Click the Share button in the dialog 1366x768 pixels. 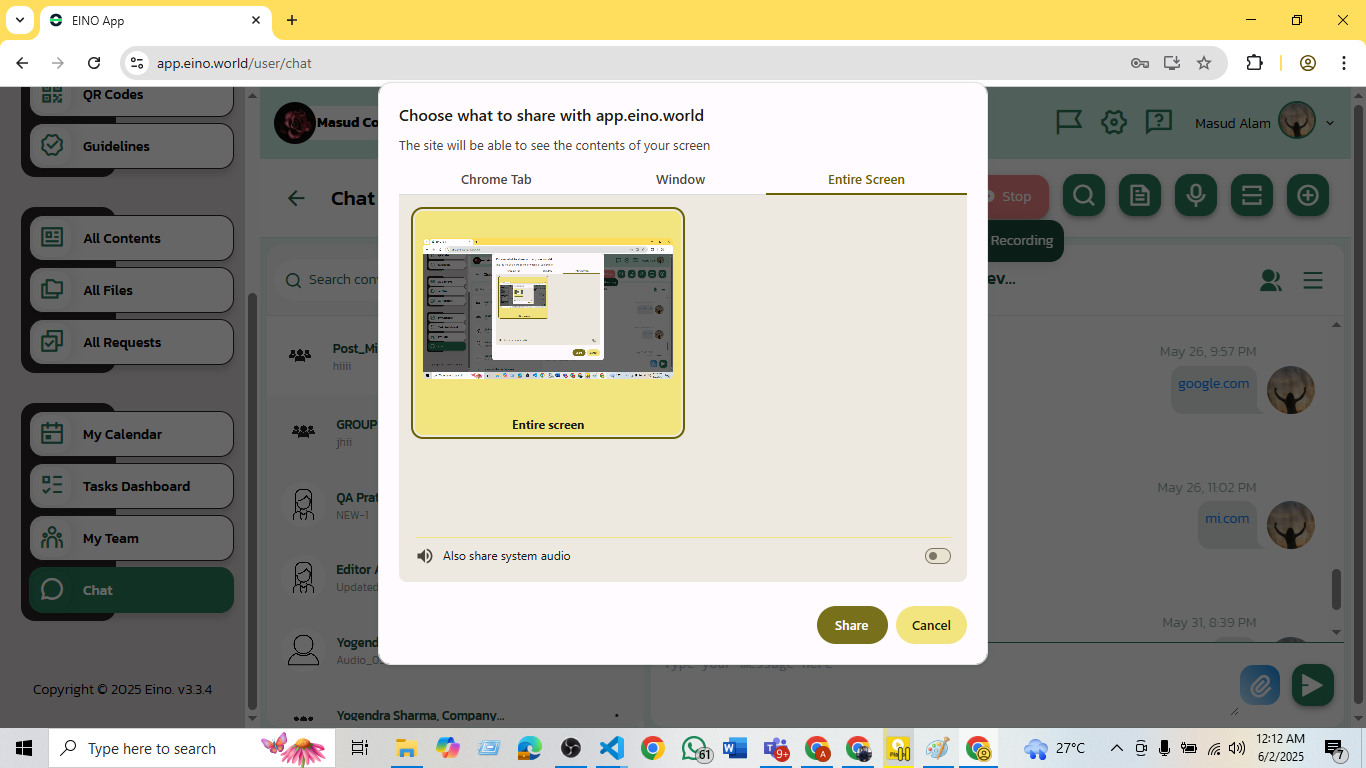pos(852,625)
